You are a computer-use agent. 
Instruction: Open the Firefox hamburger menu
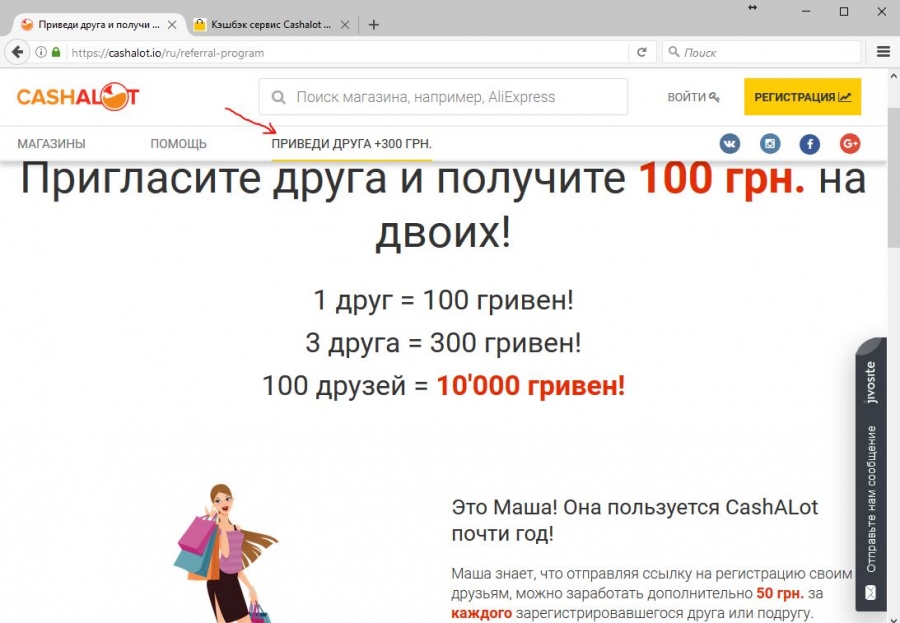(883, 52)
